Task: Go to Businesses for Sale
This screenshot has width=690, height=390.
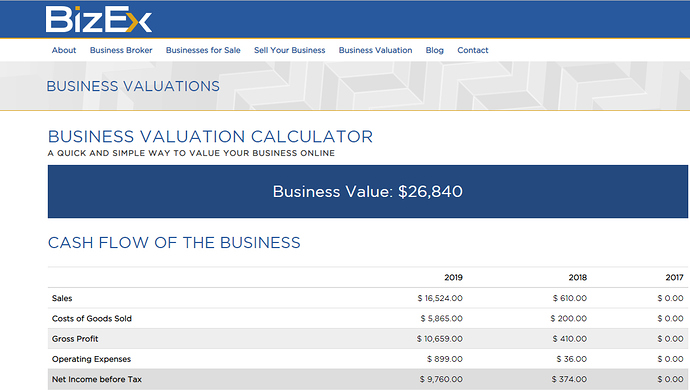Action: tap(203, 50)
